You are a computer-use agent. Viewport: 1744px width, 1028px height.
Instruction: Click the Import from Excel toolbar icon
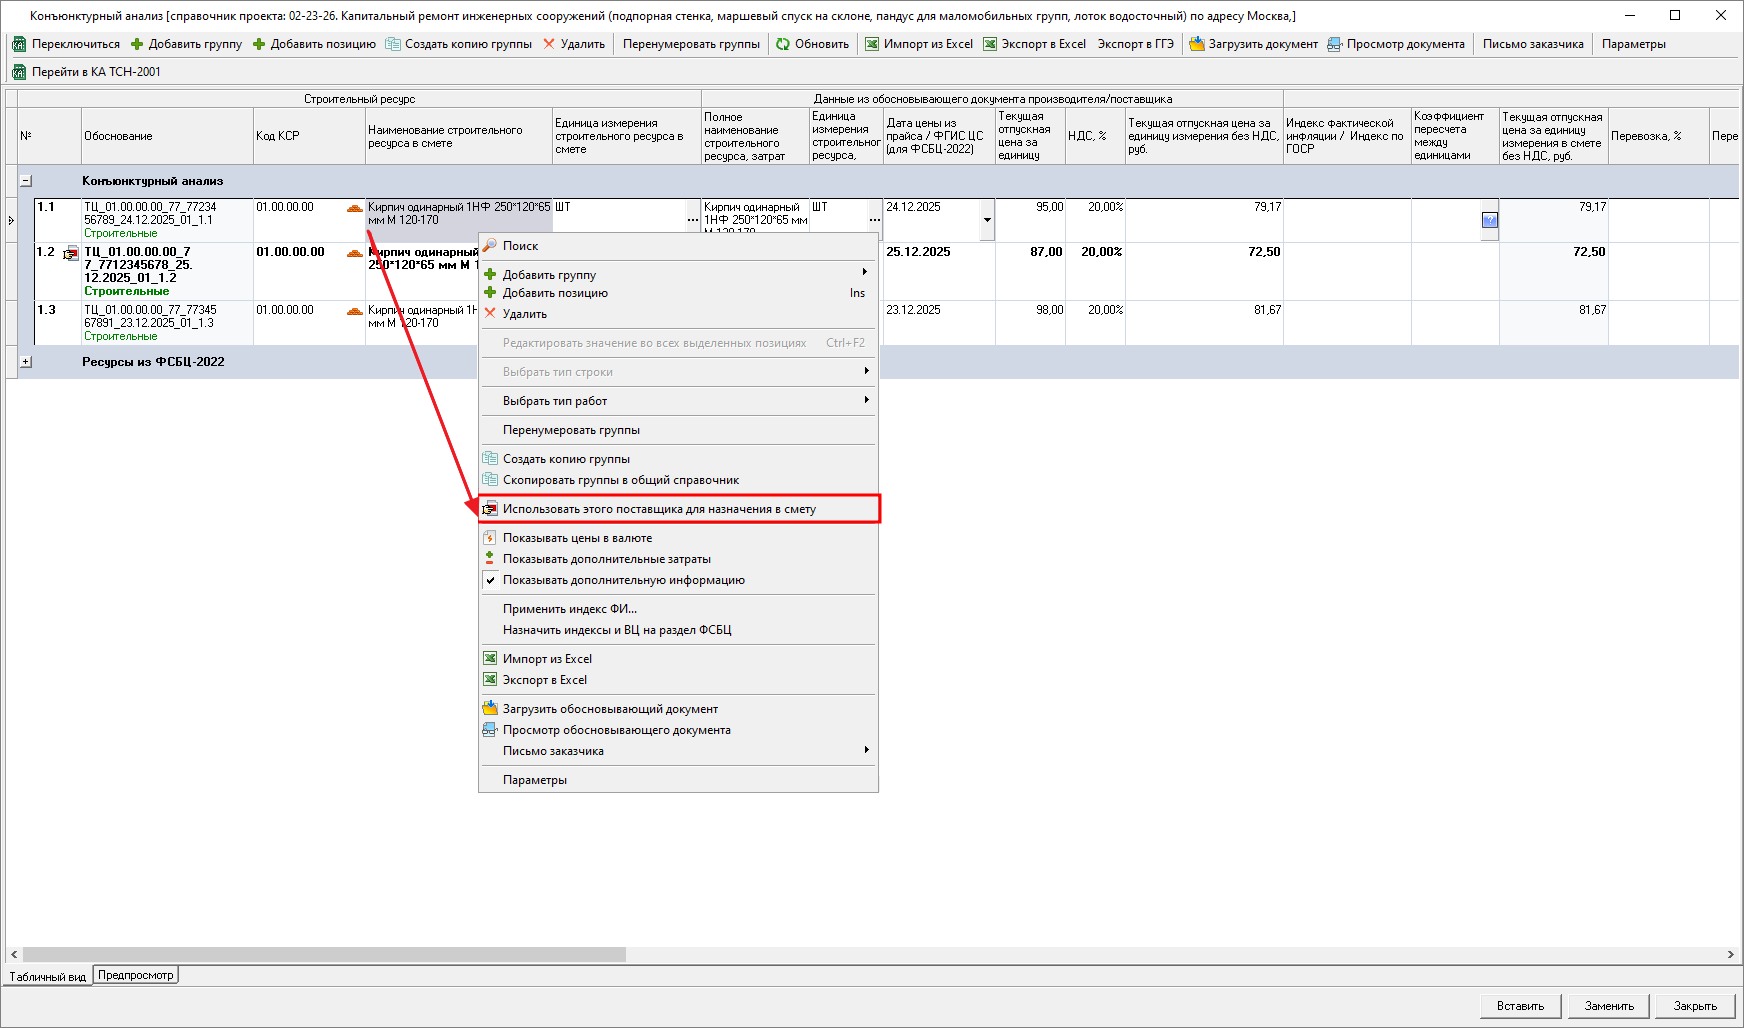[872, 44]
